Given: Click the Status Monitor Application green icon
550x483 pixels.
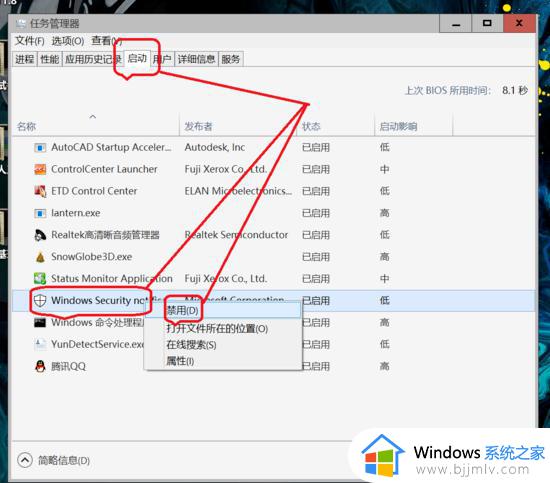Looking at the screenshot, I should click(x=40, y=279).
